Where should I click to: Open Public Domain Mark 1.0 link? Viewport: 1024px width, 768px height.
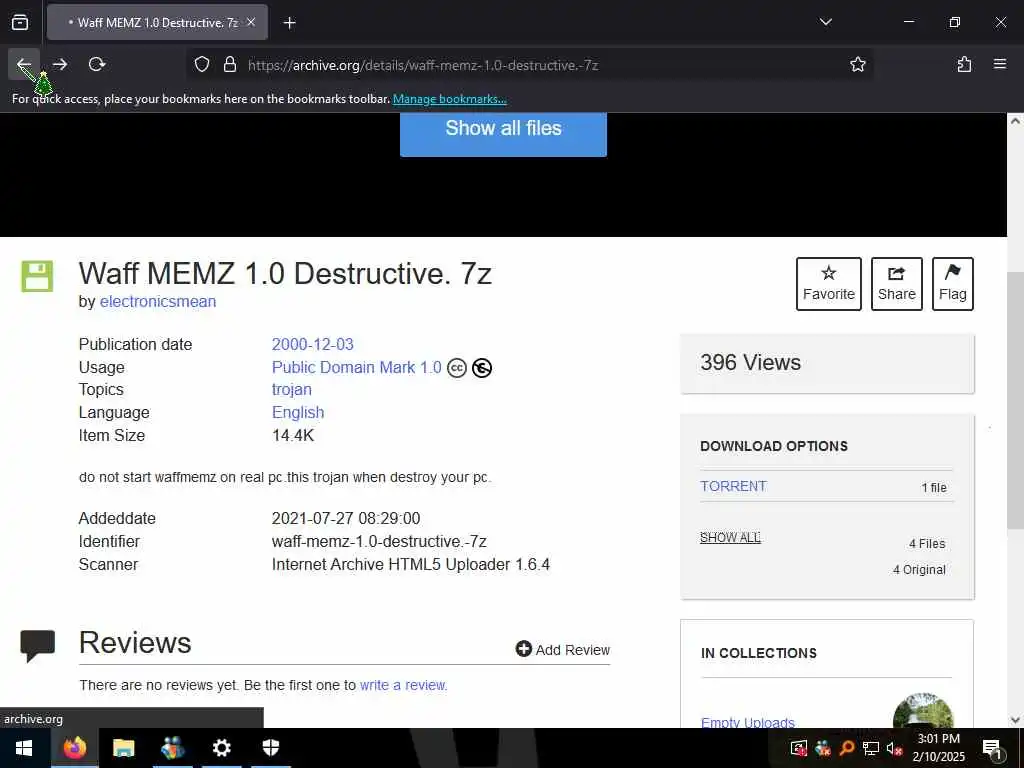coord(357,368)
